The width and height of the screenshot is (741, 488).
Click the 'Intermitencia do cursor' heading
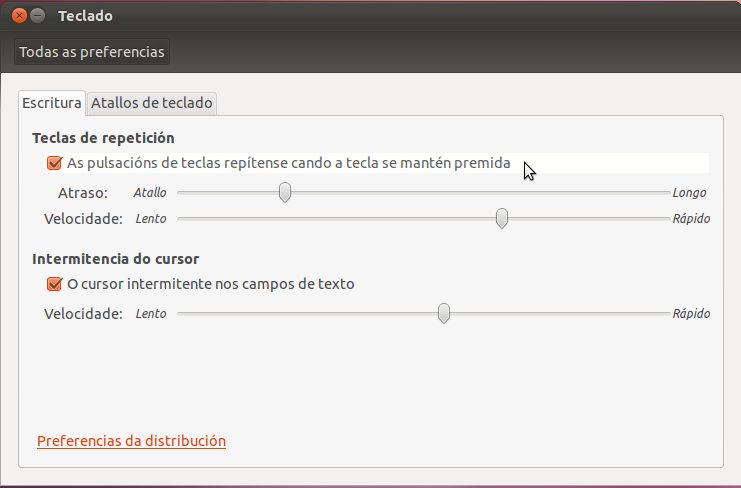pos(115,259)
